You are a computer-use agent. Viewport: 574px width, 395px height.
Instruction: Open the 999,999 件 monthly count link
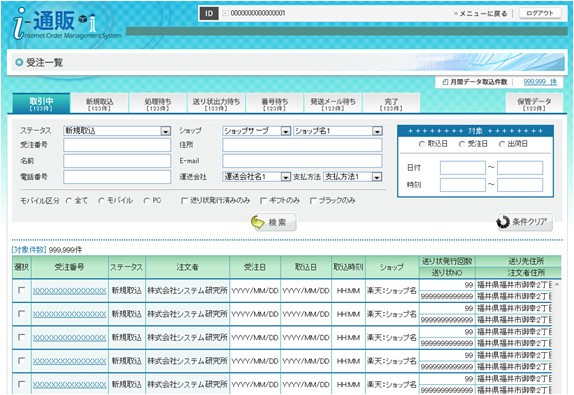pos(540,82)
